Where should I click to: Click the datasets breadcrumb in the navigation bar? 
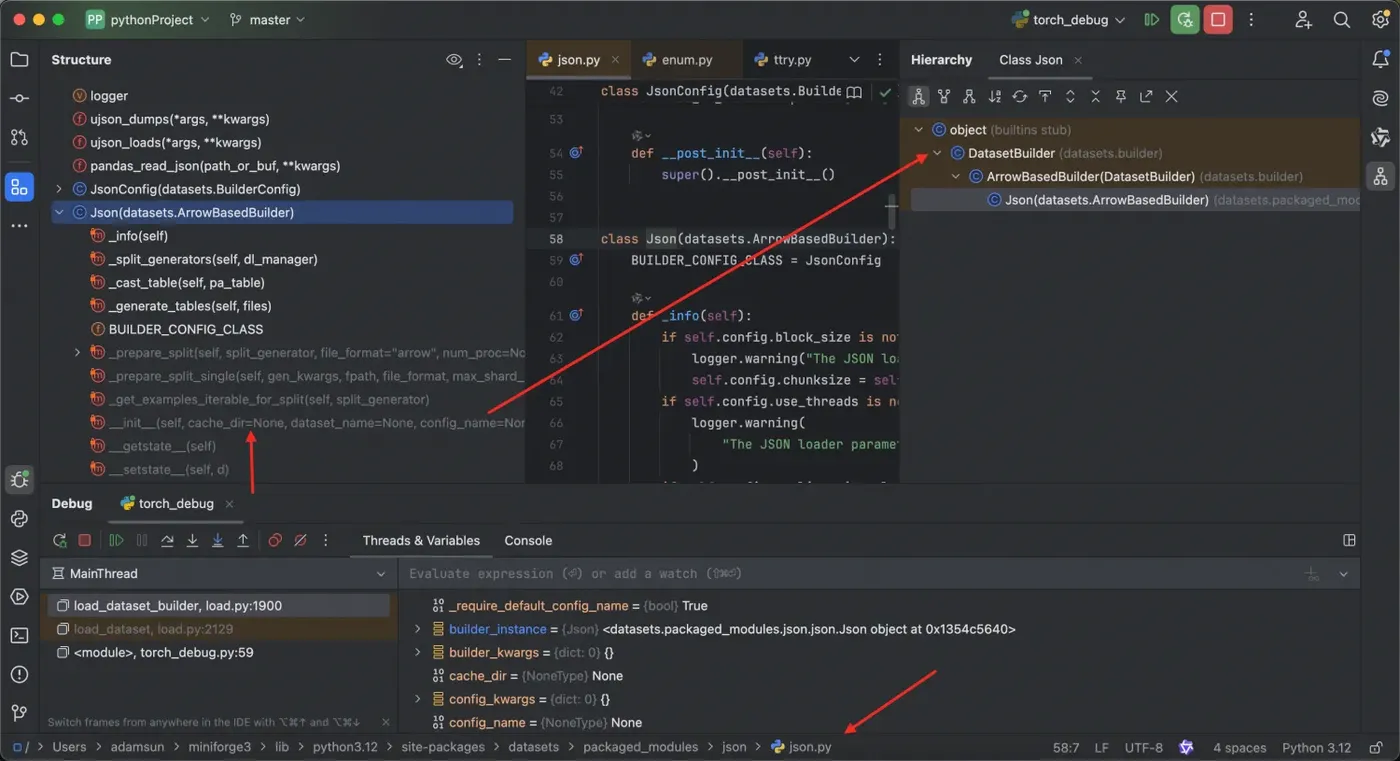click(533, 747)
